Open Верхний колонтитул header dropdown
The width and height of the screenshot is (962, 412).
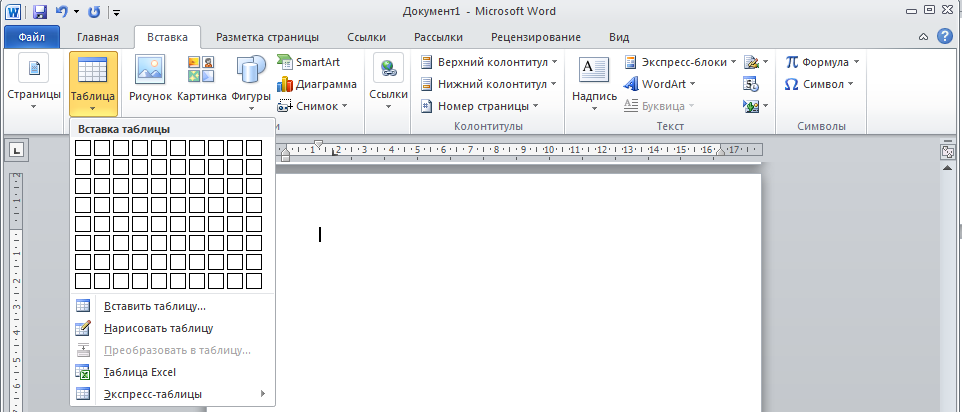point(490,62)
